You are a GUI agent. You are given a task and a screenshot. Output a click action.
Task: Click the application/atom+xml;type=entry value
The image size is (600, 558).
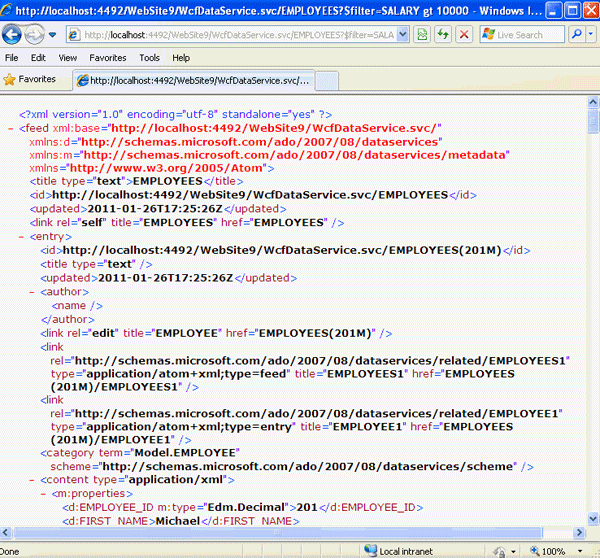pyautogui.click(x=189, y=427)
